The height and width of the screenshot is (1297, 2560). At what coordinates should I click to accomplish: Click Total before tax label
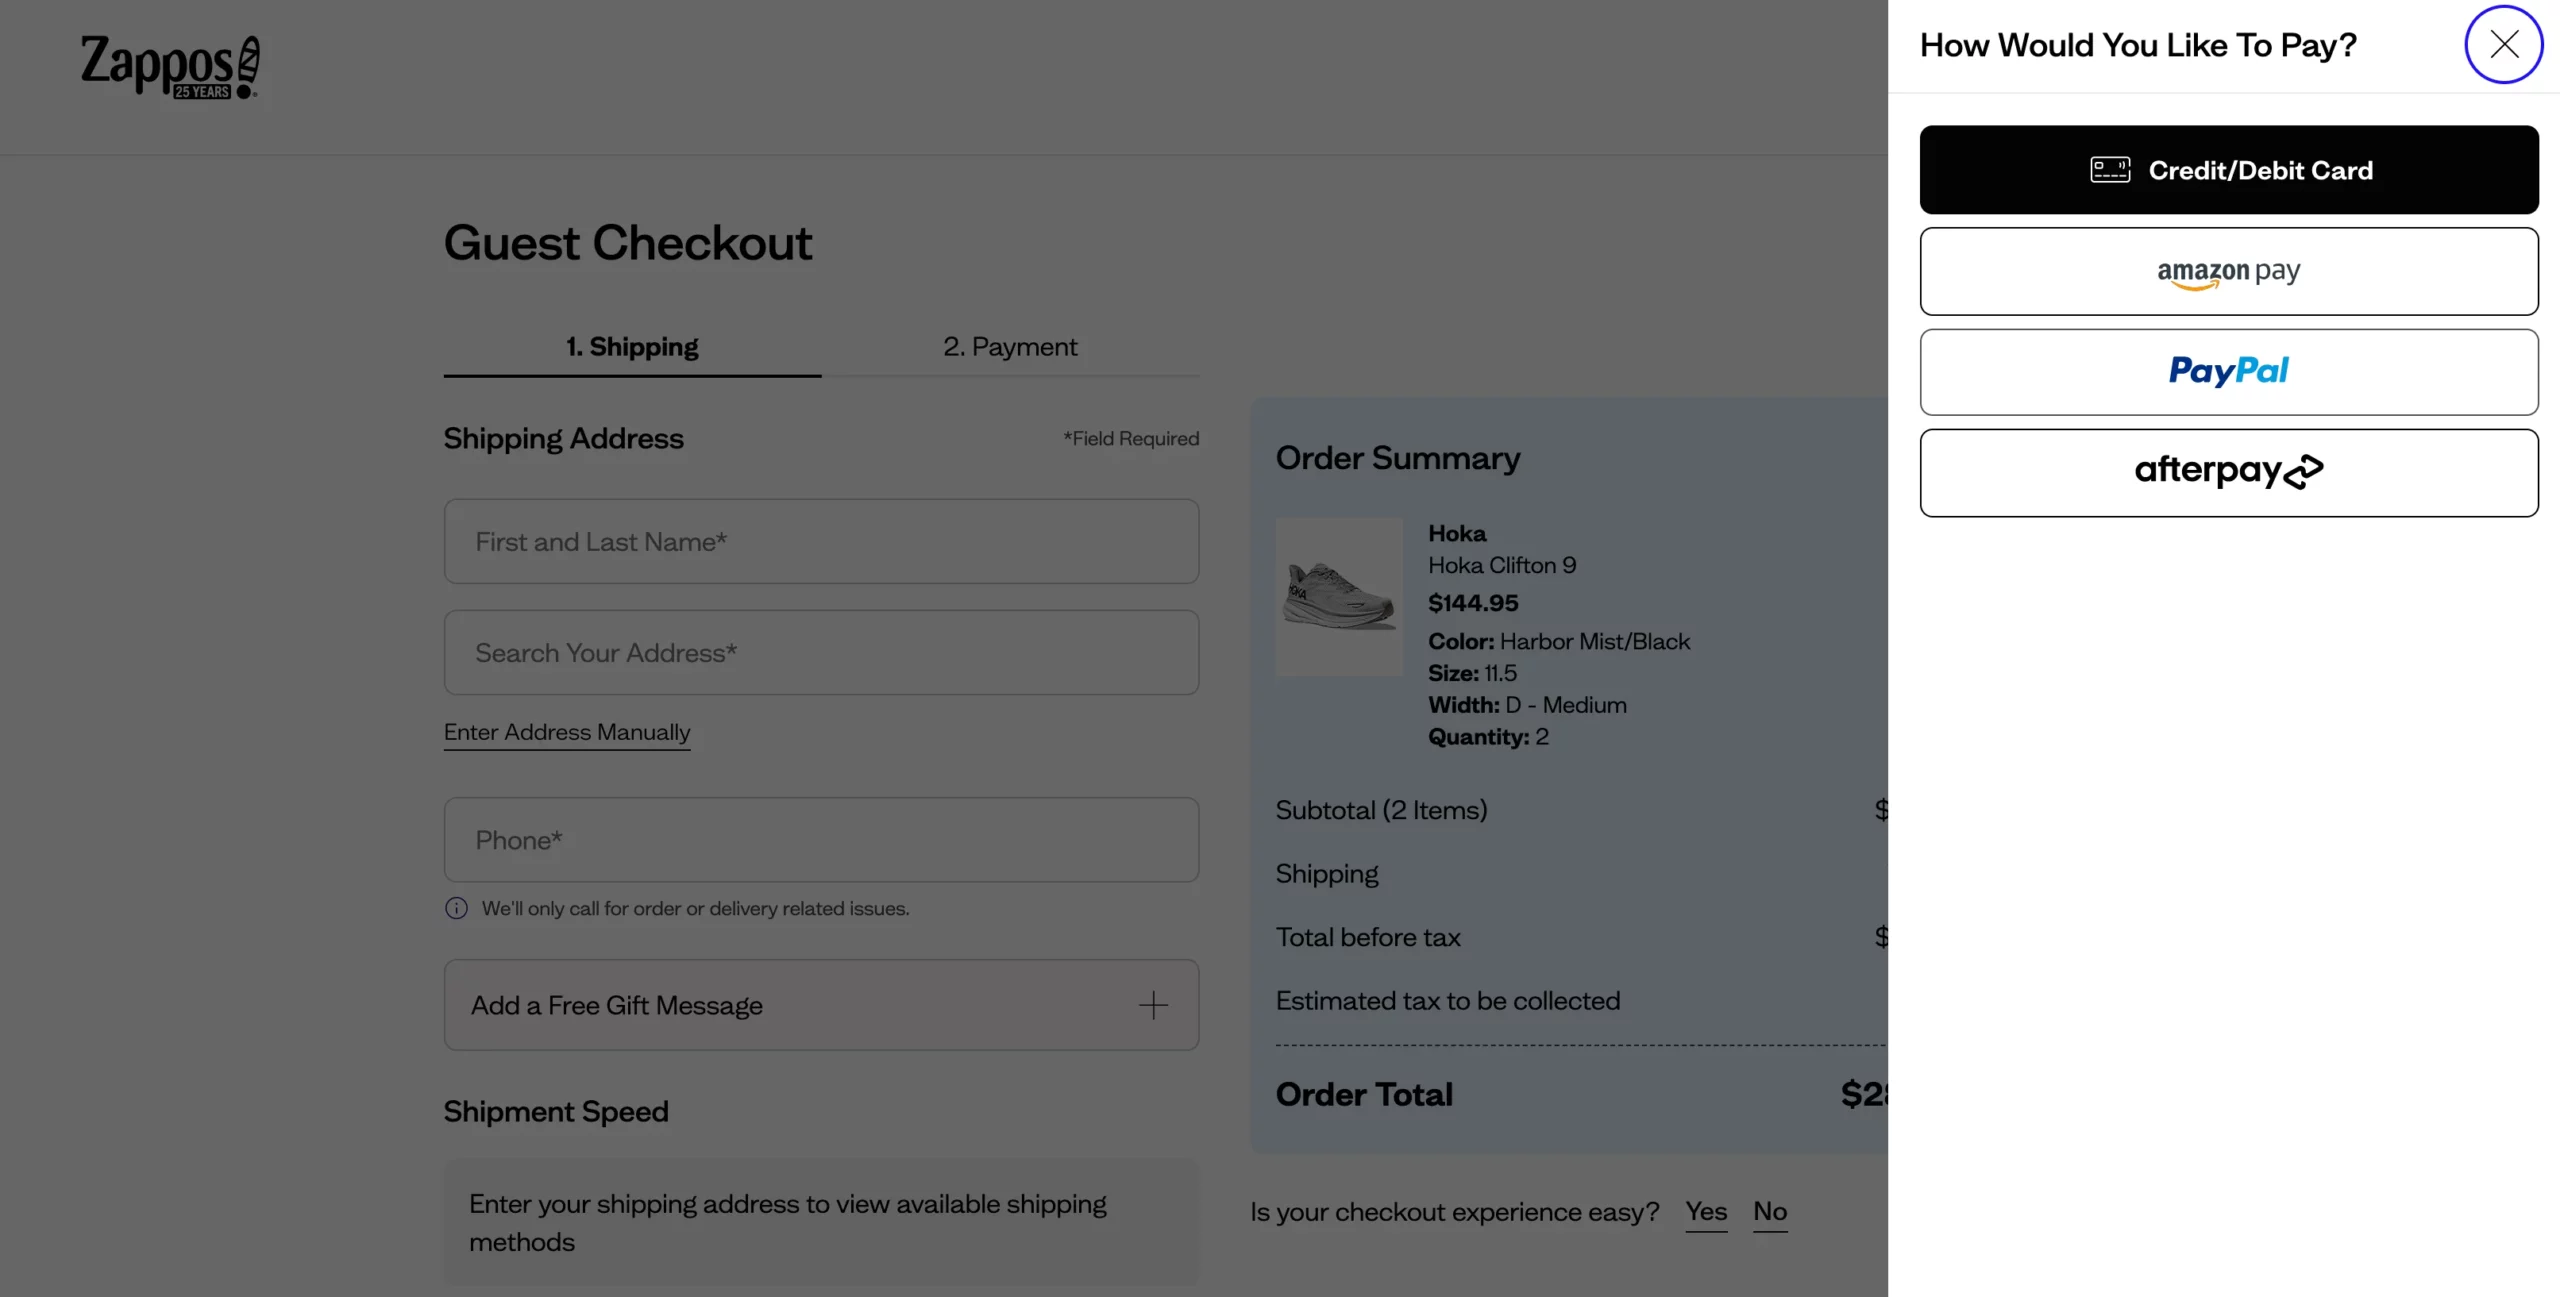[1368, 937]
